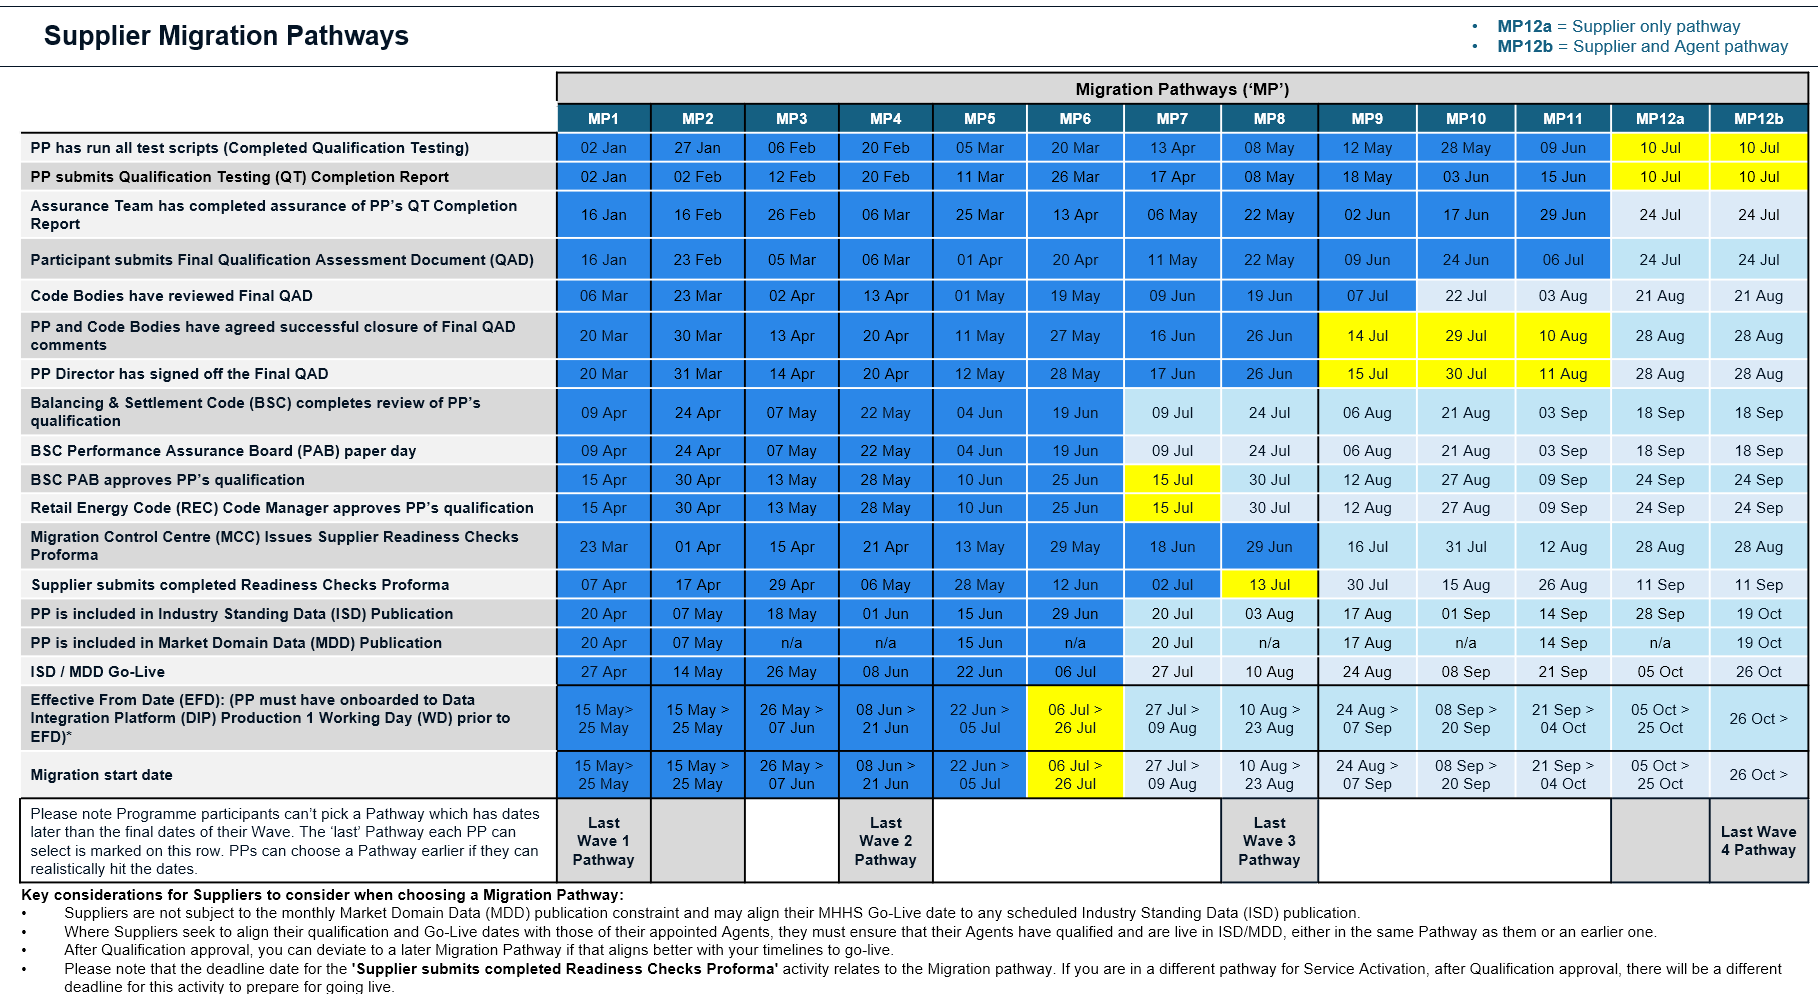
Task: Click the "Last Wave 2 Pathway" cell
Action: click(x=886, y=841)
